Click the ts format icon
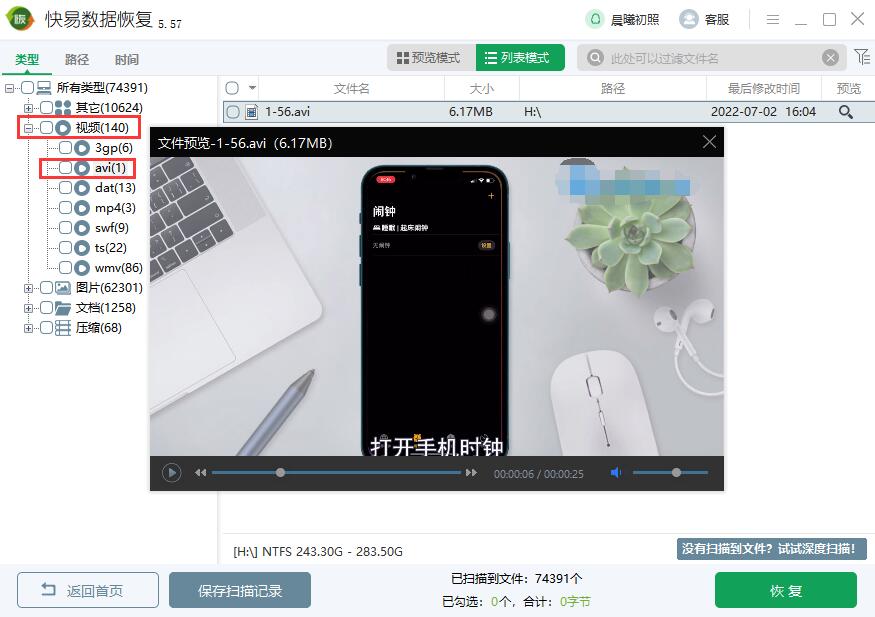Screen dimensions: 875x617 82,248
